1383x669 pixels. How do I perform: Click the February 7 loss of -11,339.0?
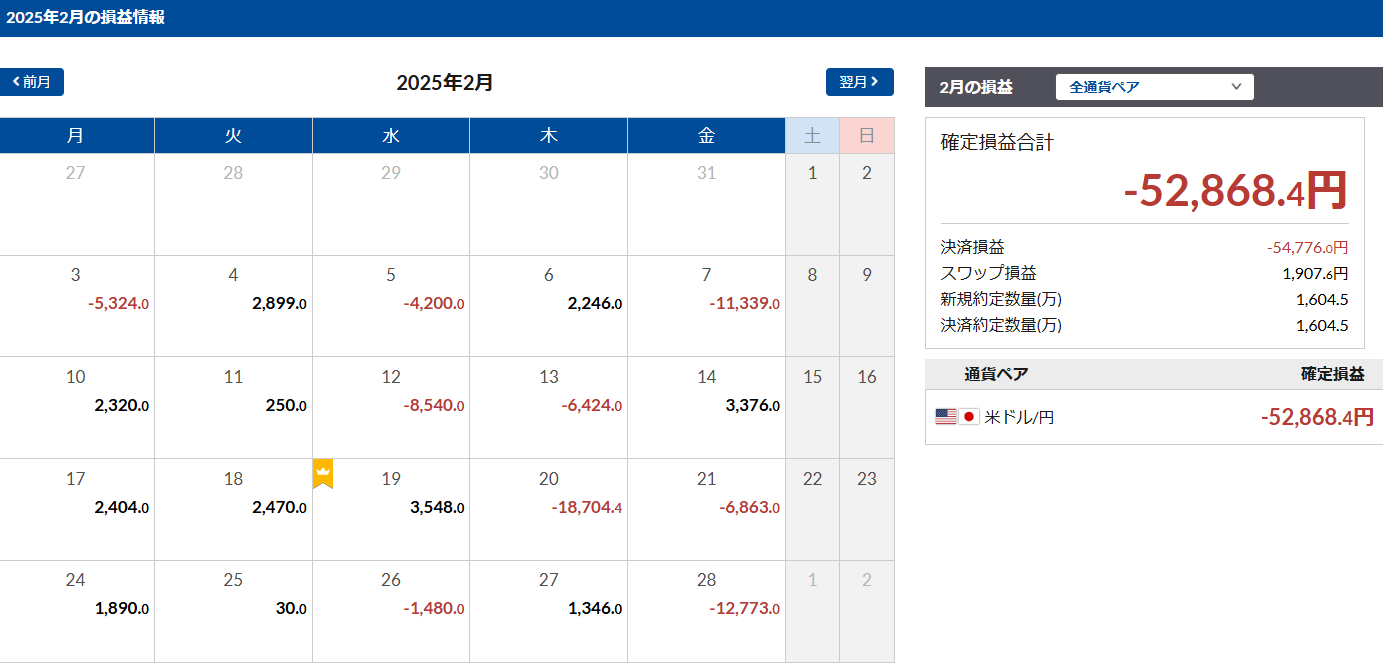744,304
